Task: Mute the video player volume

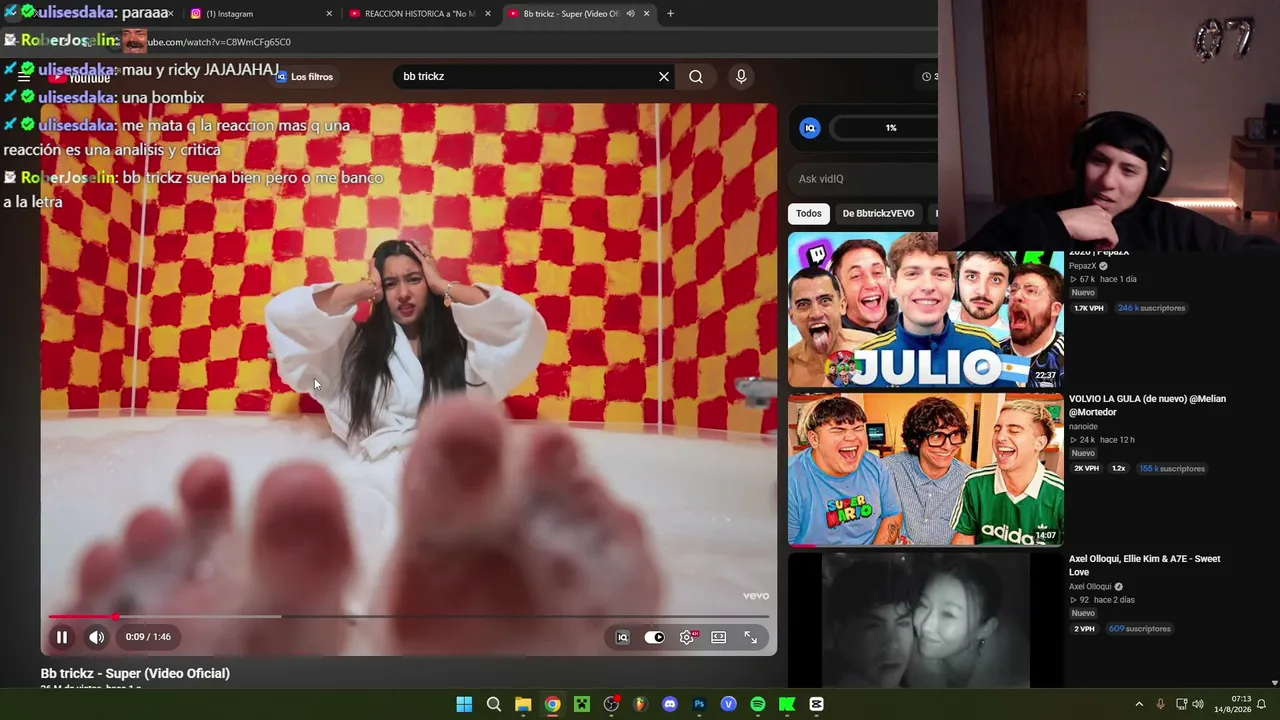Action: (x=96, y=637)
